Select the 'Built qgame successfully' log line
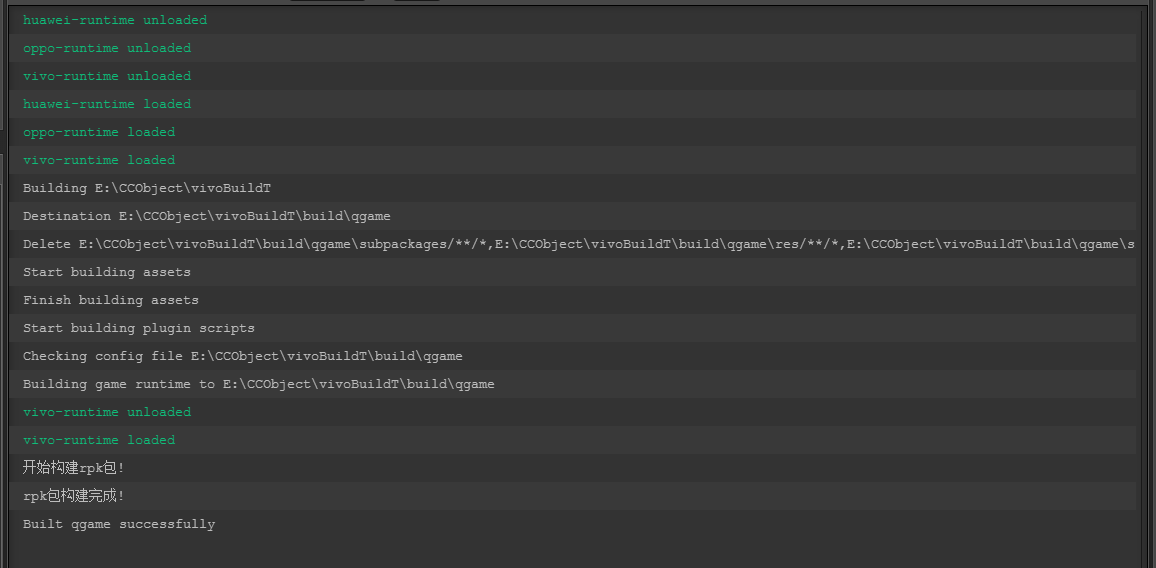 coord(119,524)
